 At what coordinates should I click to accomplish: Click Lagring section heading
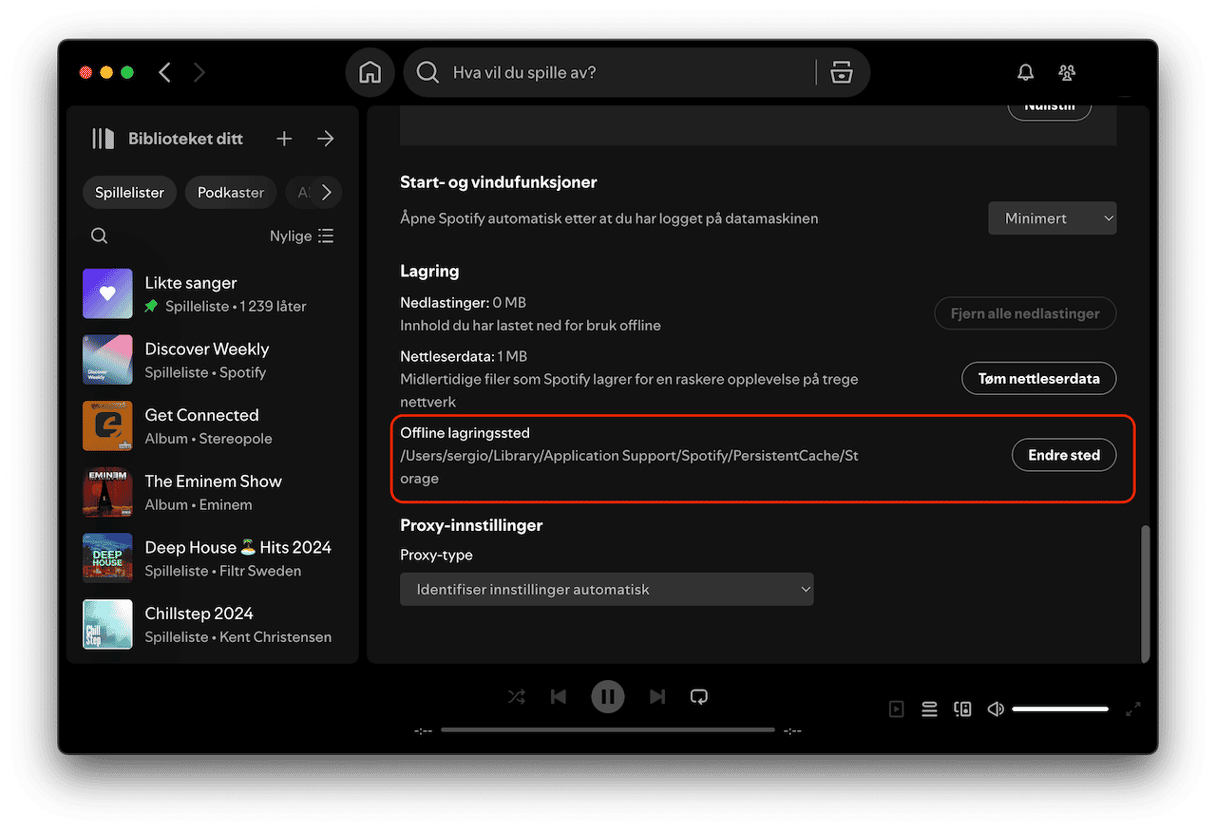coord(430,271)
